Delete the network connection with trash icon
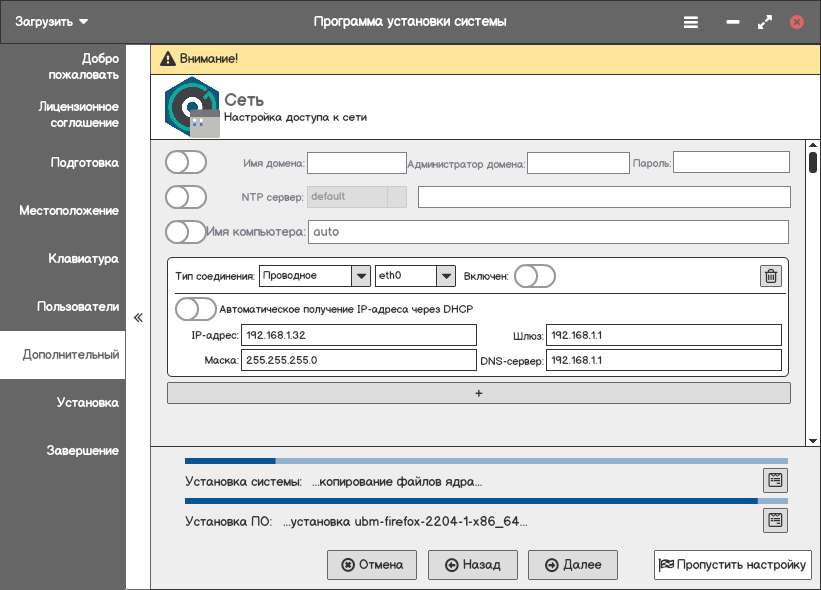The height and width of the screenshot is (590, 821). (x=770, y=276)
